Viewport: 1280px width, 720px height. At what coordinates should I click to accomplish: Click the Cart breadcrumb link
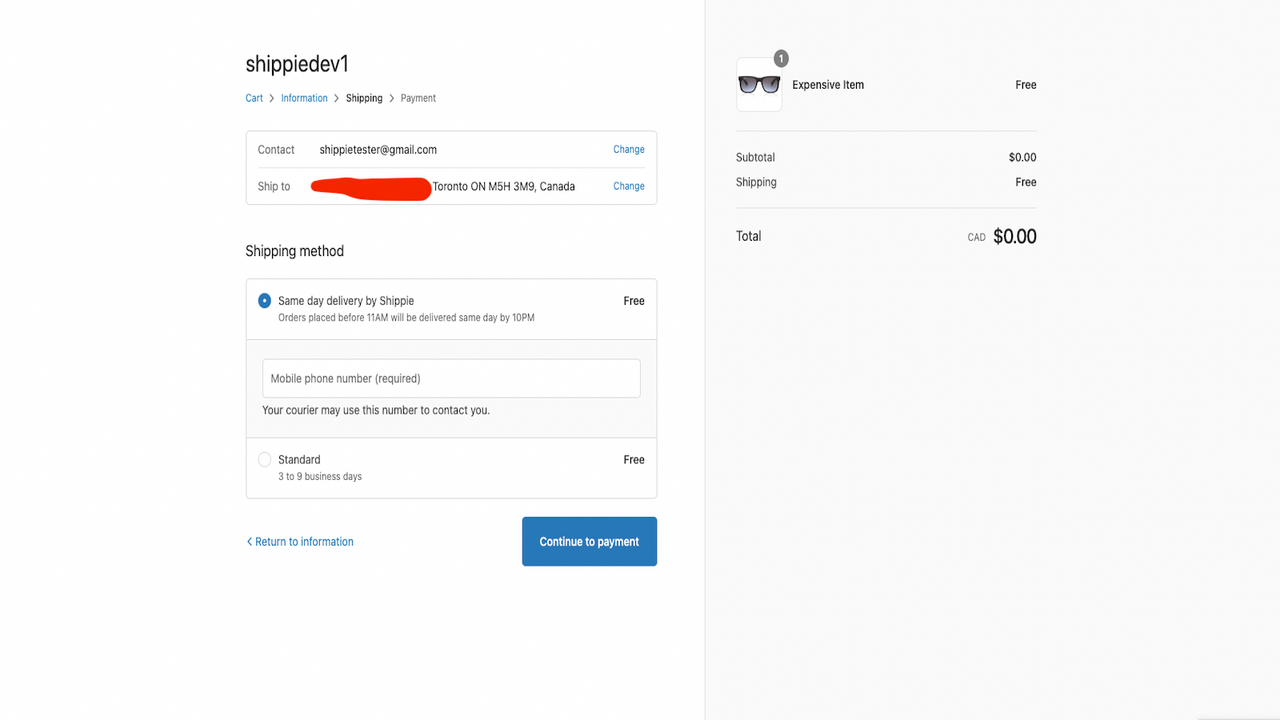coord(254,98)
